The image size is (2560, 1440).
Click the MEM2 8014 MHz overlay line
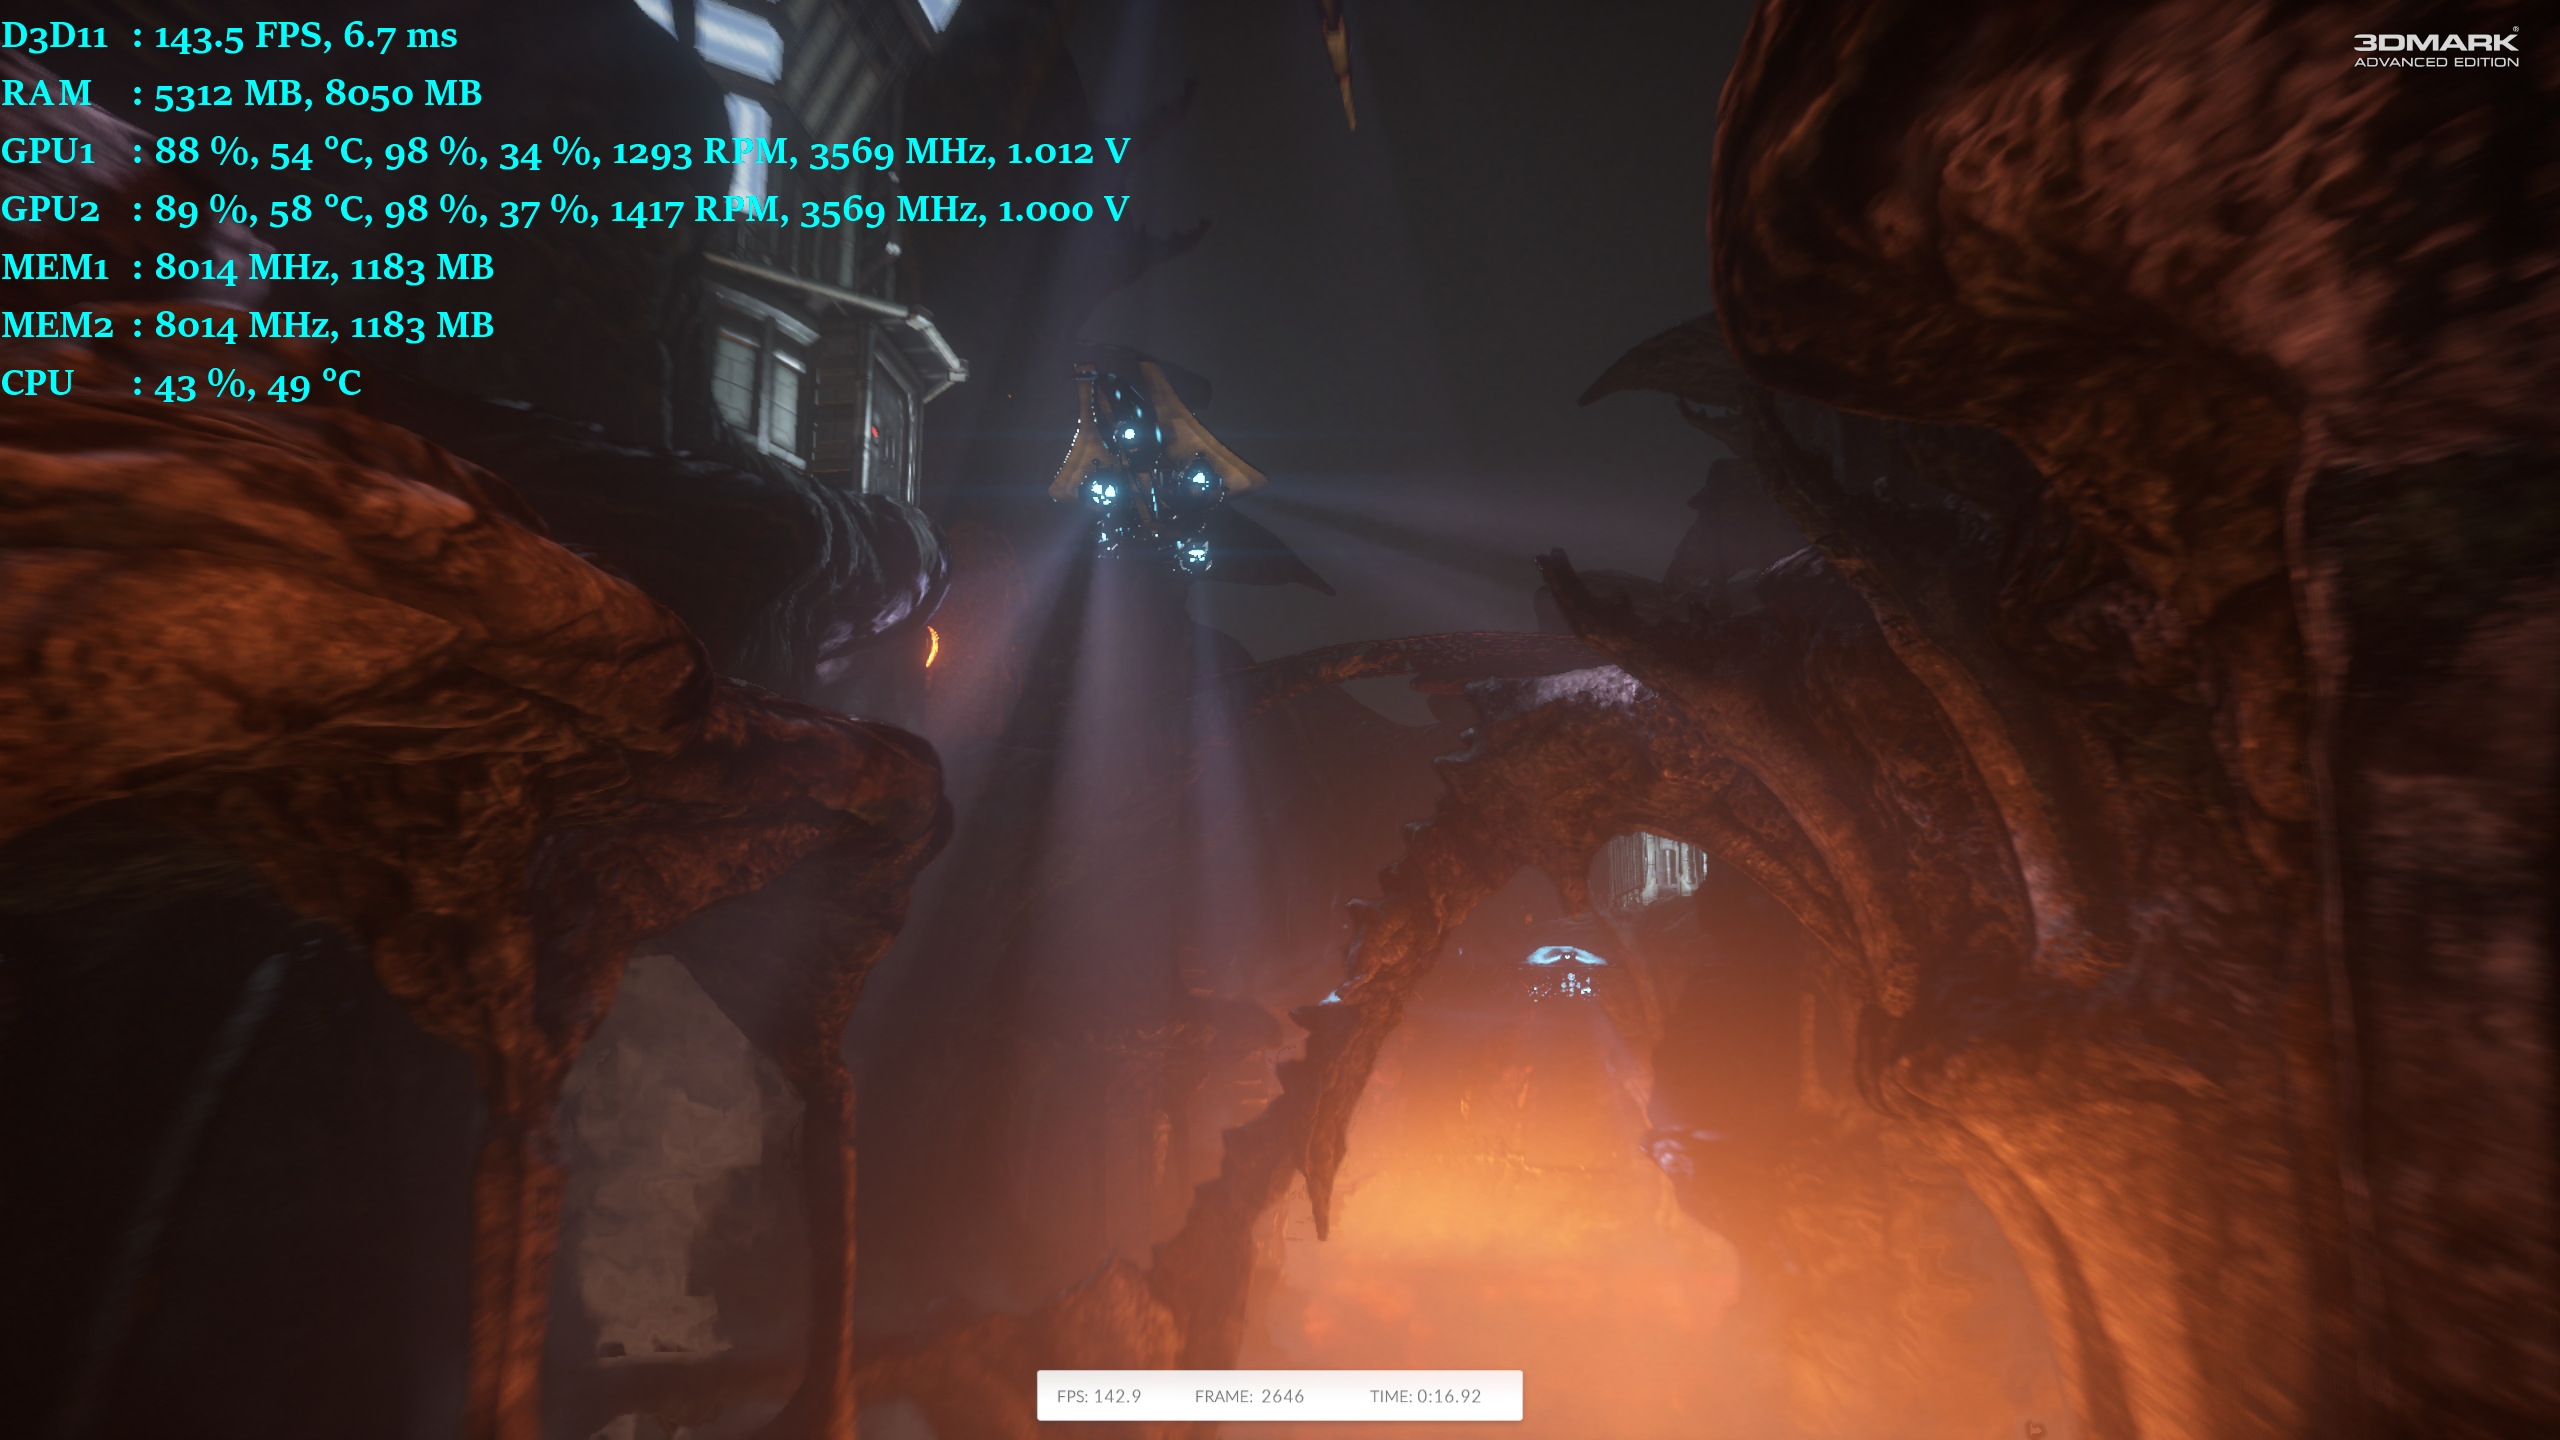coord(247,326)
